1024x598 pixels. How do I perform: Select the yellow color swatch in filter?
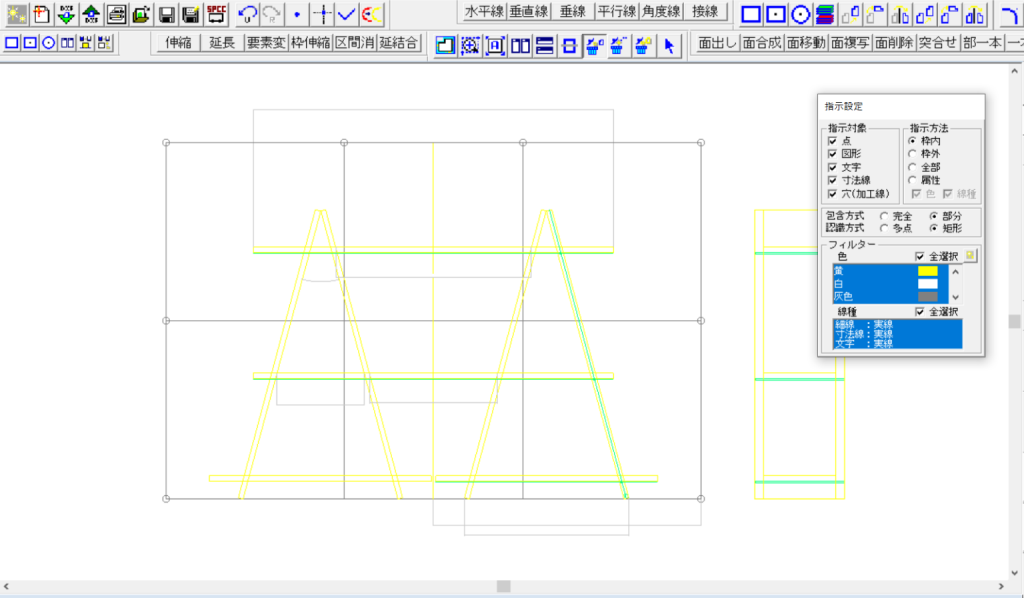pos(927,271)
